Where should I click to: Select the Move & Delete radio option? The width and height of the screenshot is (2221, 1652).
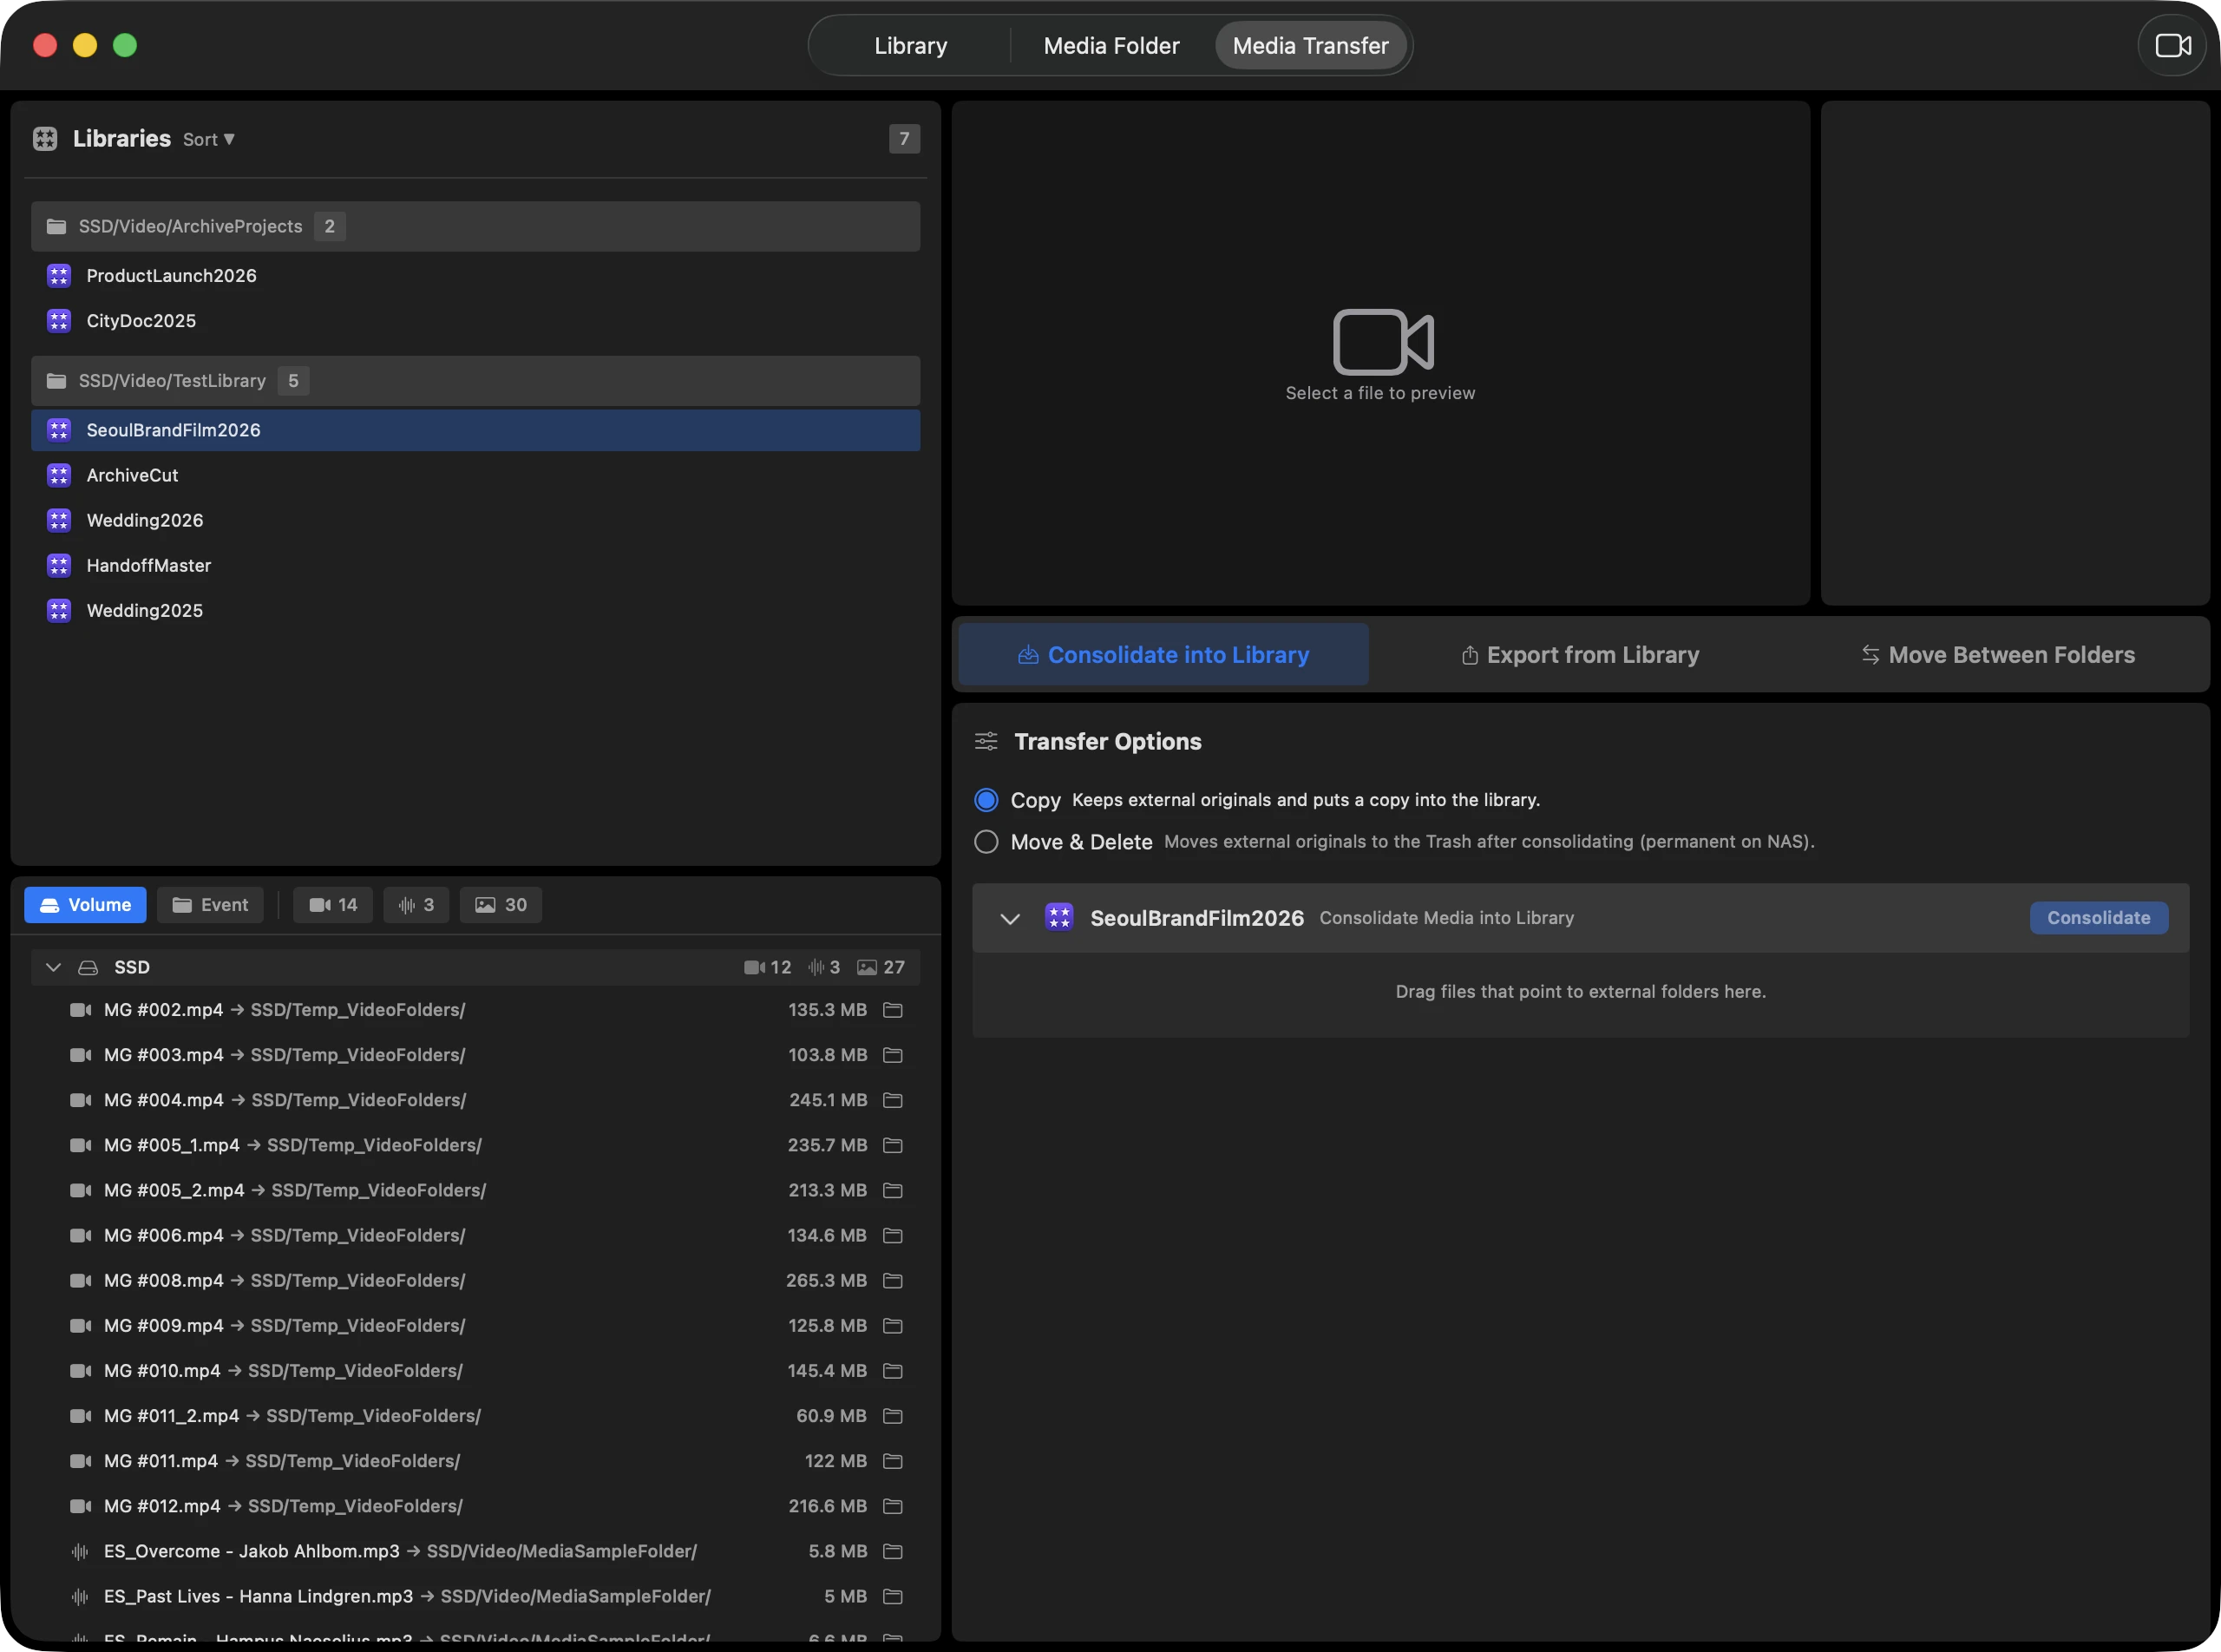click(986, 842)
